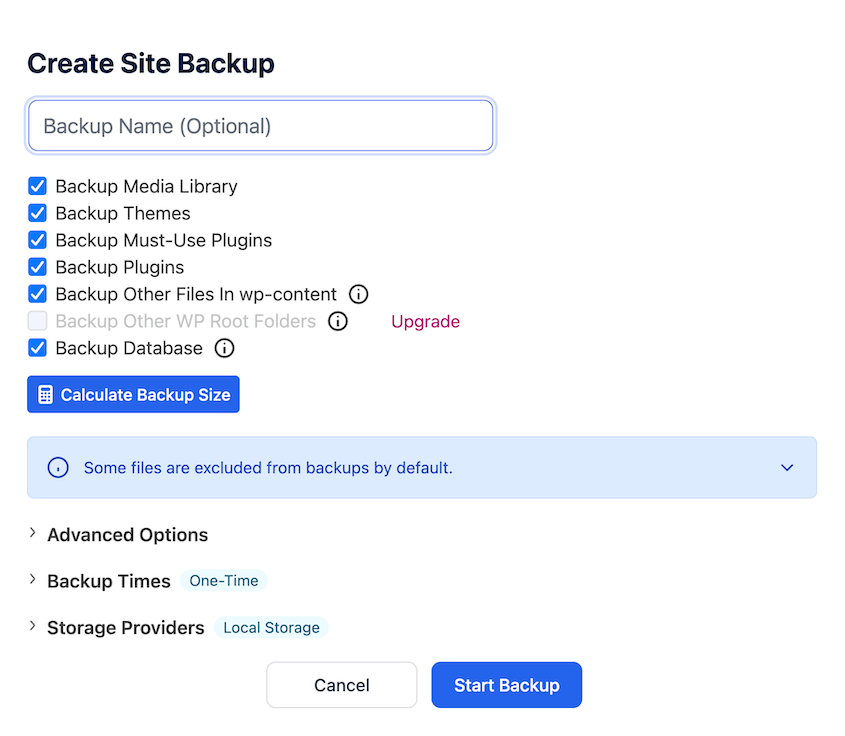
Task: Expand excluded files notice with chevron
Action: tap(787, 468)
